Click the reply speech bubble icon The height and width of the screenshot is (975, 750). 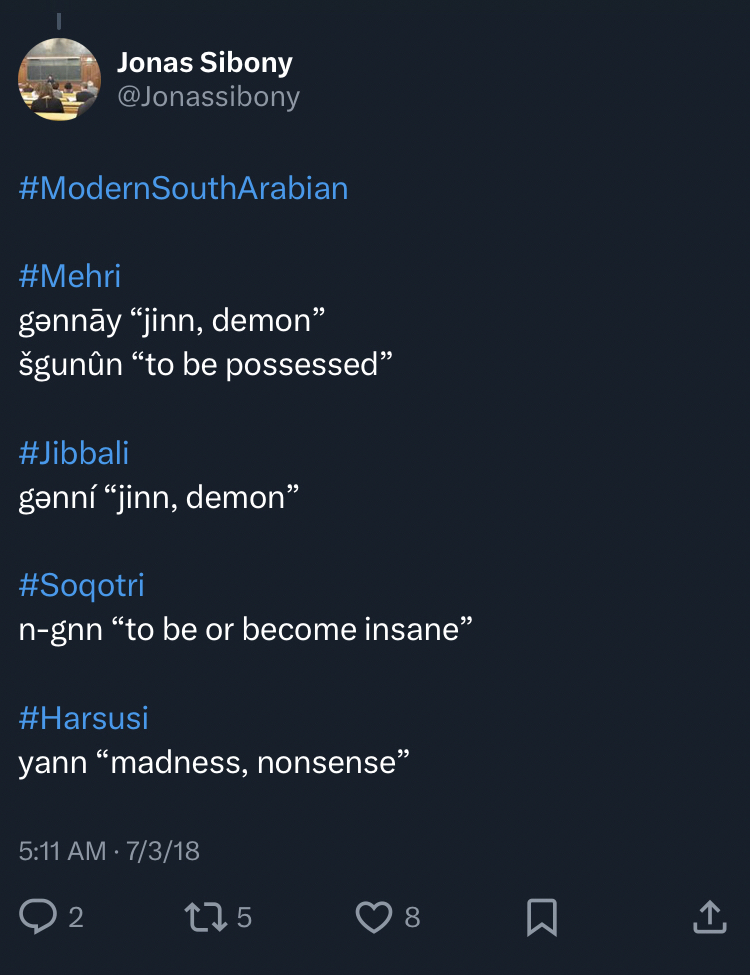[x=38, y=916]
